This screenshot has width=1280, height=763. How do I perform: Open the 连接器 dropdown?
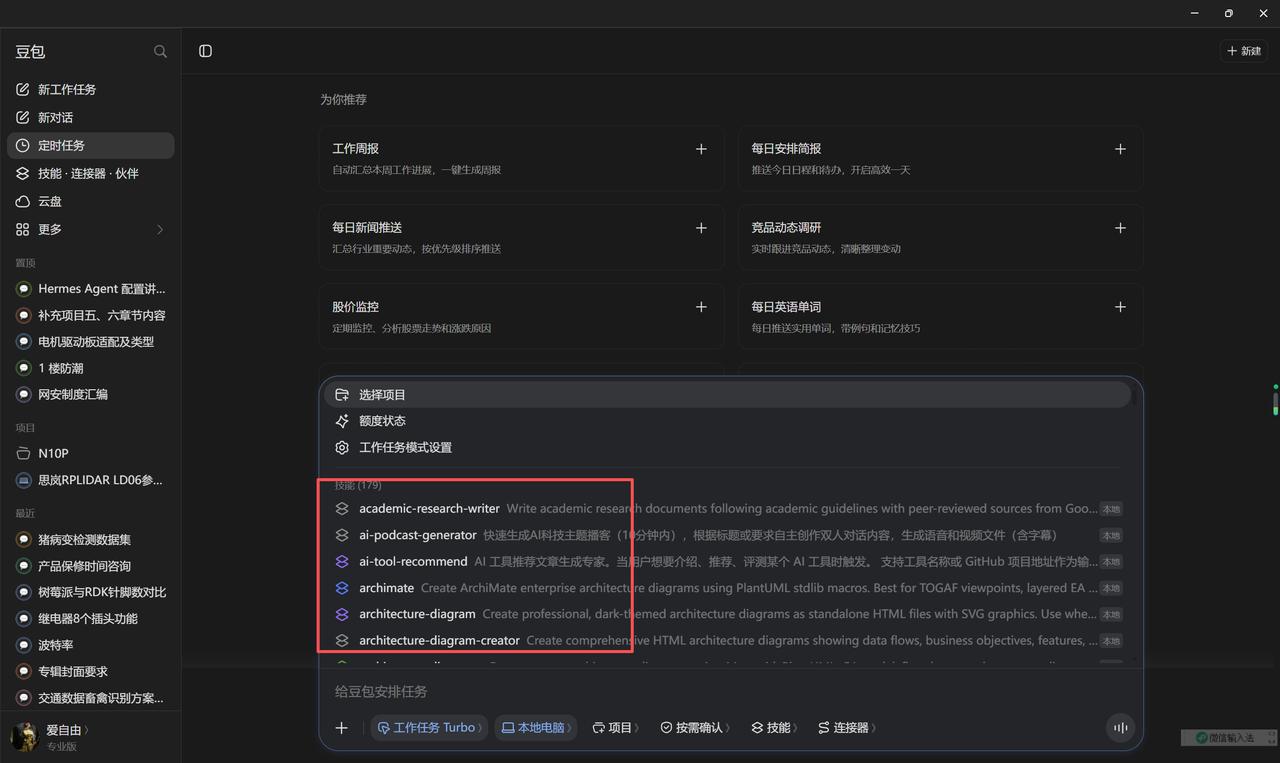click(846, 728)
